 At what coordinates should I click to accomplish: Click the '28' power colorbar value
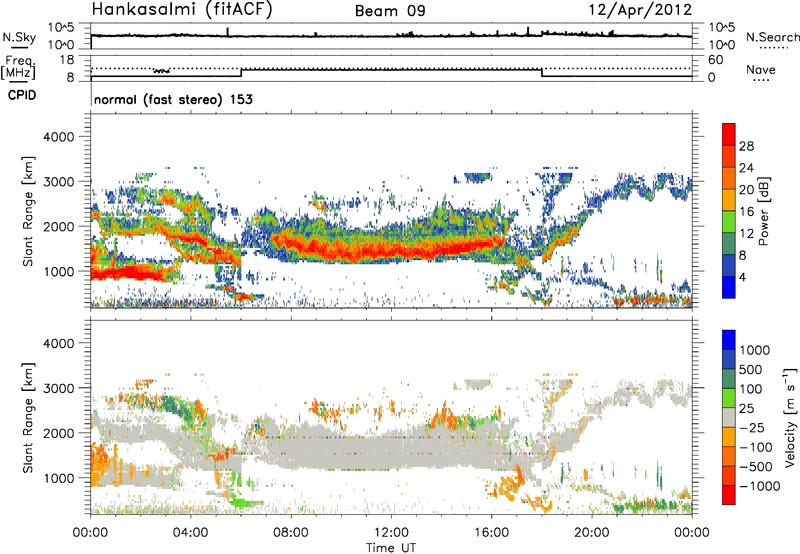tap(746, 146)
